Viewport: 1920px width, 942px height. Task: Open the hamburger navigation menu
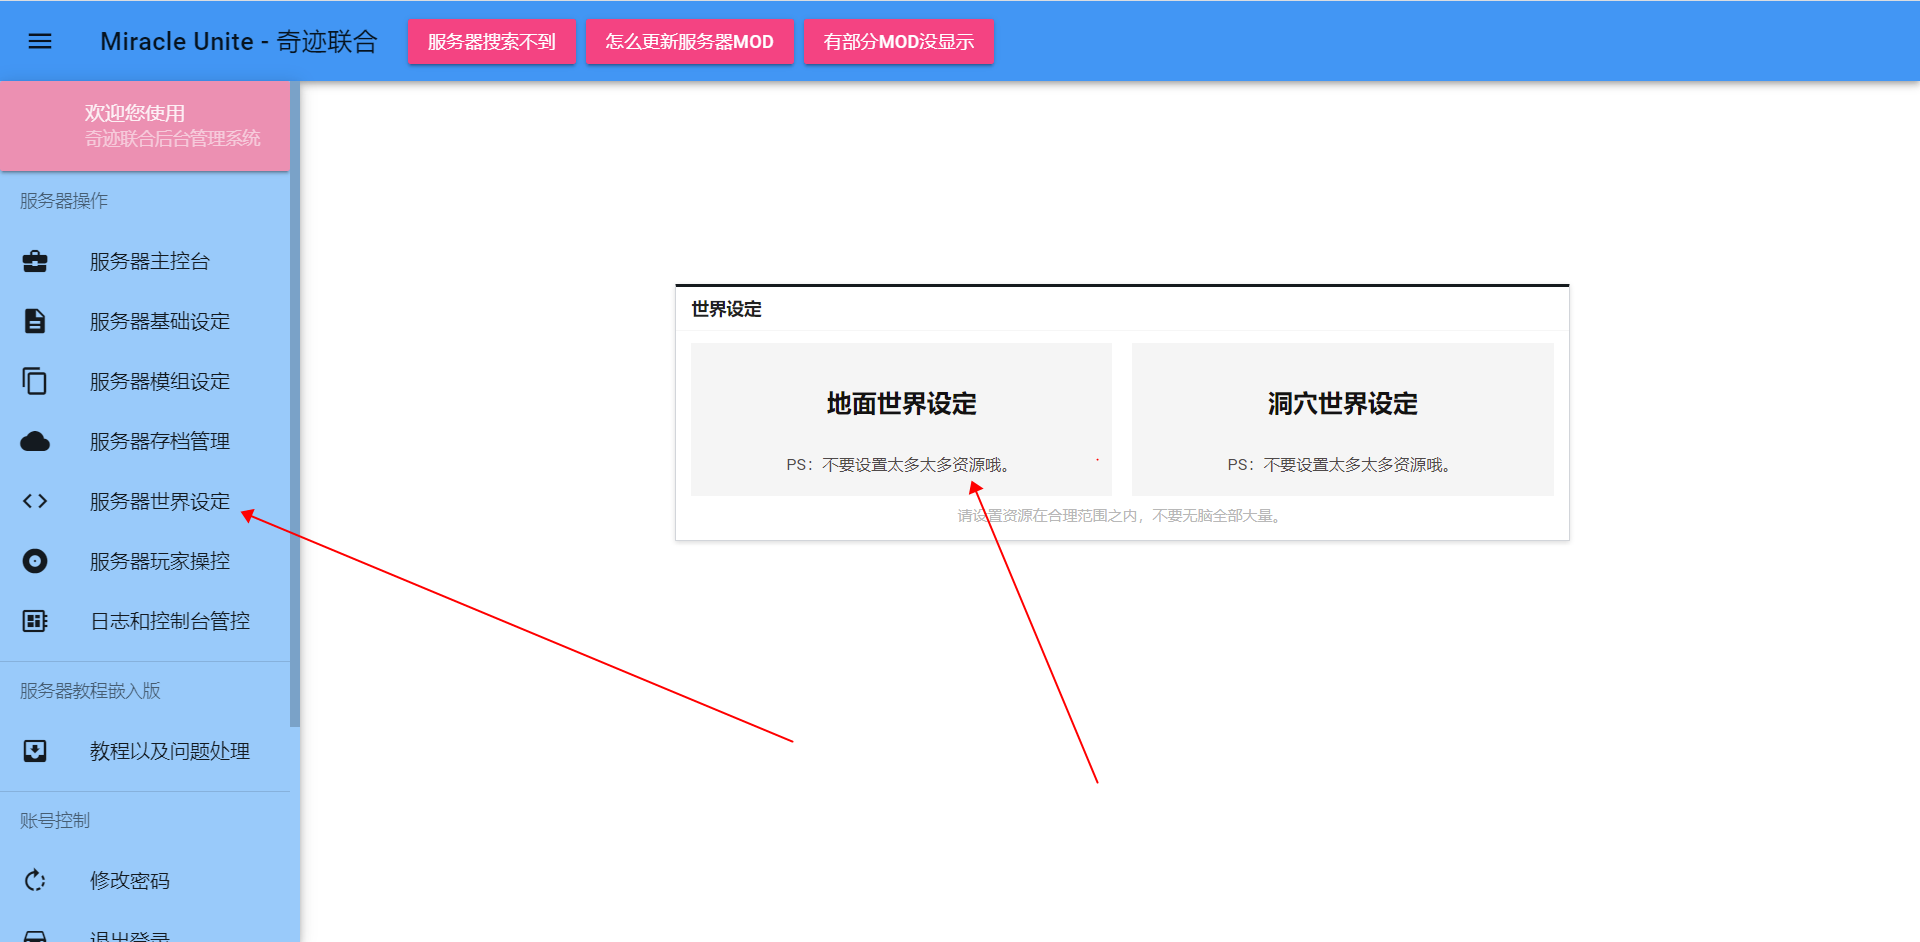tap(40, 41)
